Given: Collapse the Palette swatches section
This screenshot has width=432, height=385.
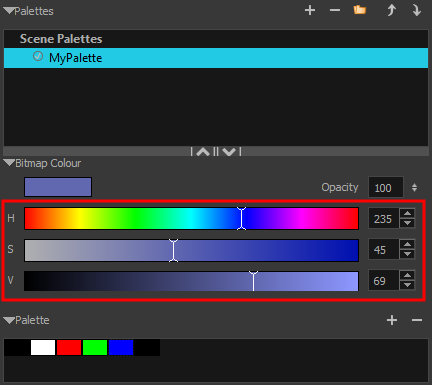Looking at the screenshot, I should click(9, 320).
